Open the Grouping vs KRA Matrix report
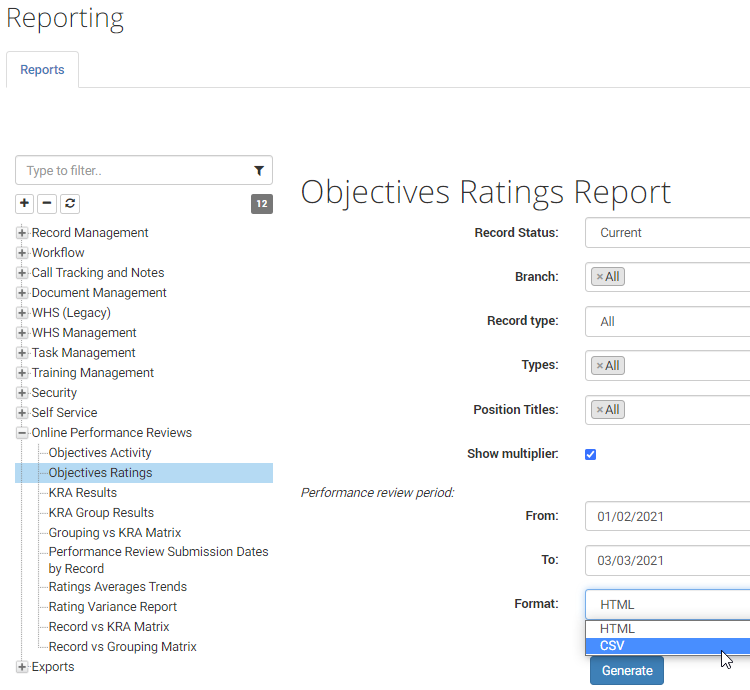Screen dimensions: 750x690 click(x=115, y=533)
